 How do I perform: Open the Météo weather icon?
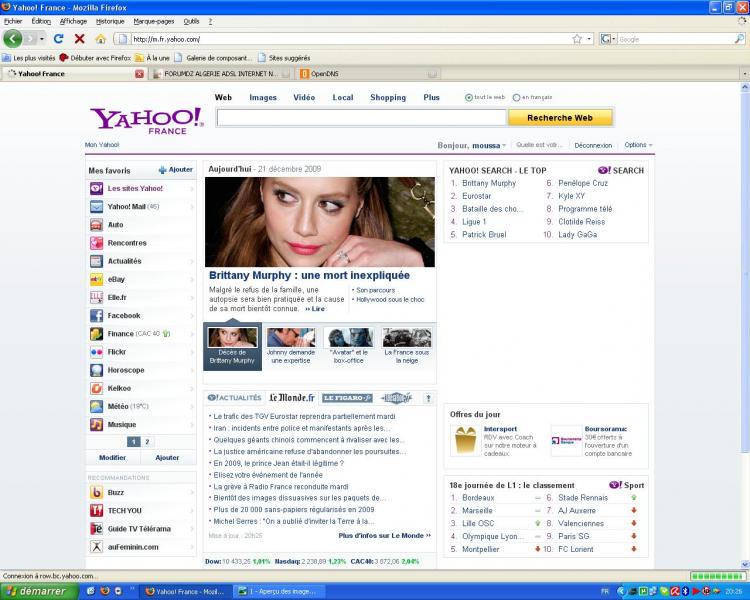point(96,407)
